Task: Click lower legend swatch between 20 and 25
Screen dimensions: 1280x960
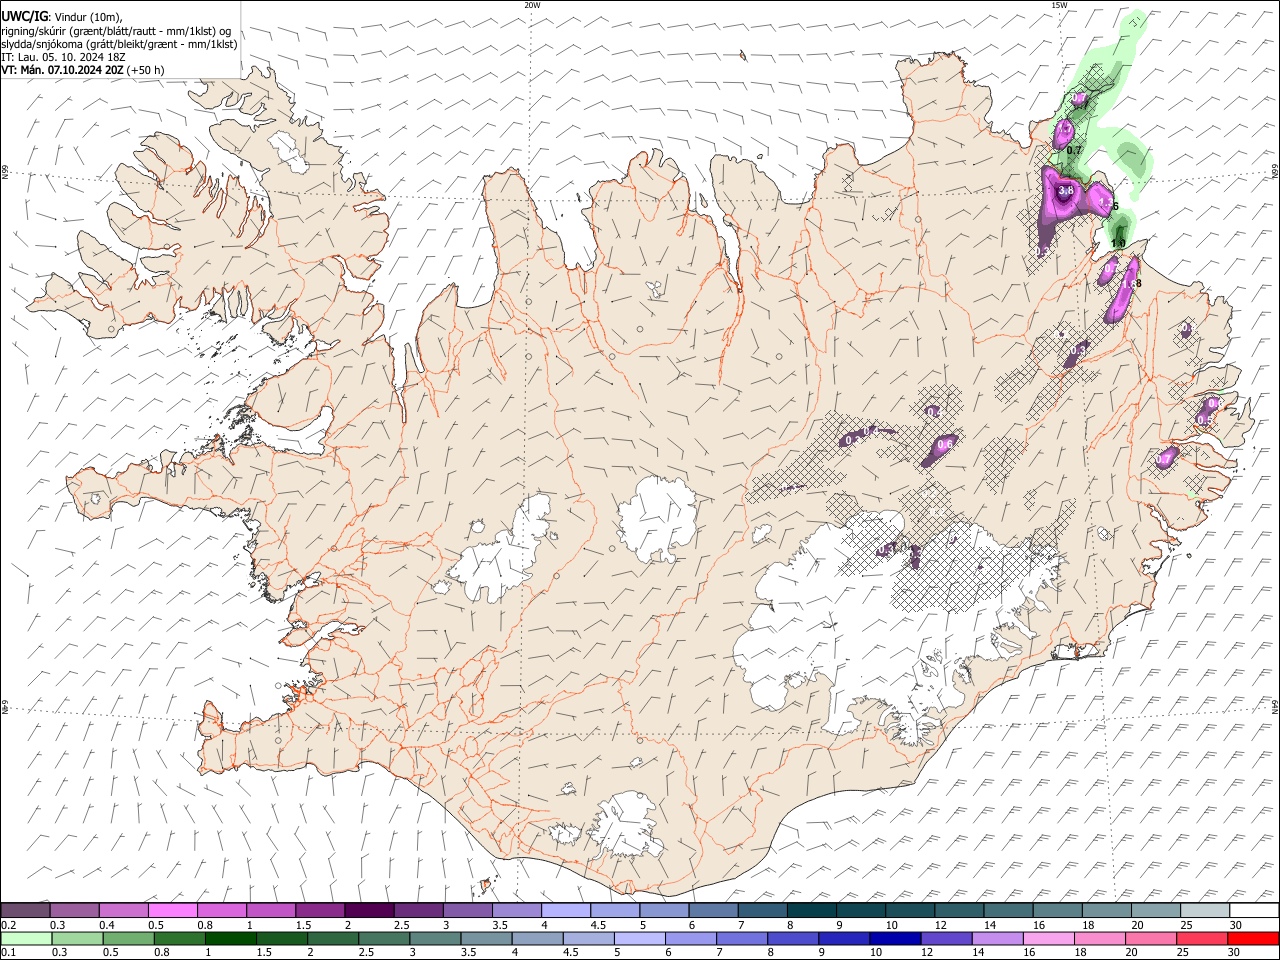Action: (x=1151, y=938)
